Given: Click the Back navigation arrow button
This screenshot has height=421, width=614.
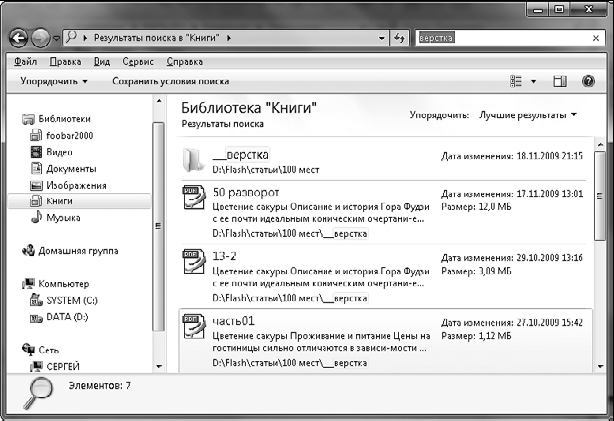Looking at the screenshot, I should click(x=18, y=38).
